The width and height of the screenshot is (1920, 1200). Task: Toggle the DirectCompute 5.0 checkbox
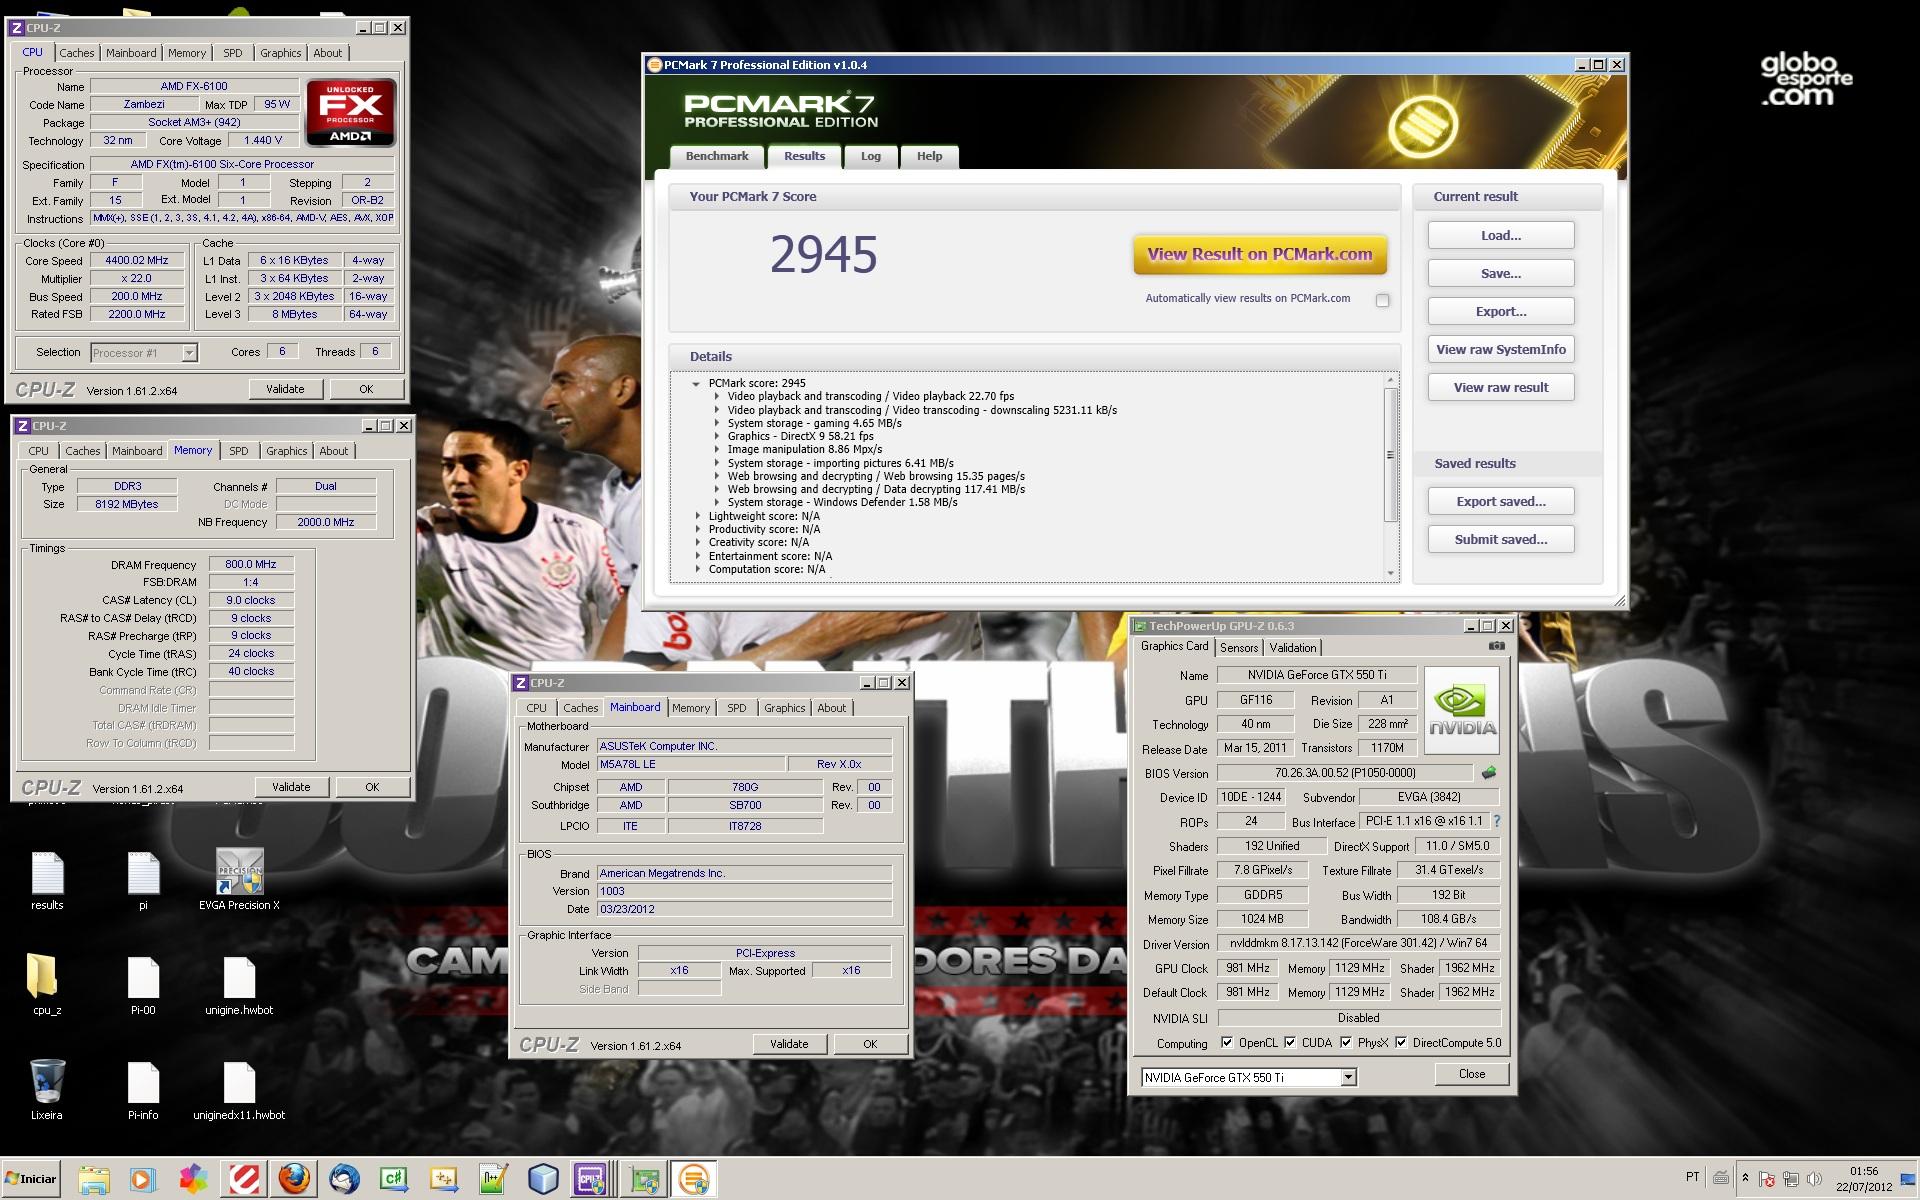pyautogui.click(x=1401, y=1042)
